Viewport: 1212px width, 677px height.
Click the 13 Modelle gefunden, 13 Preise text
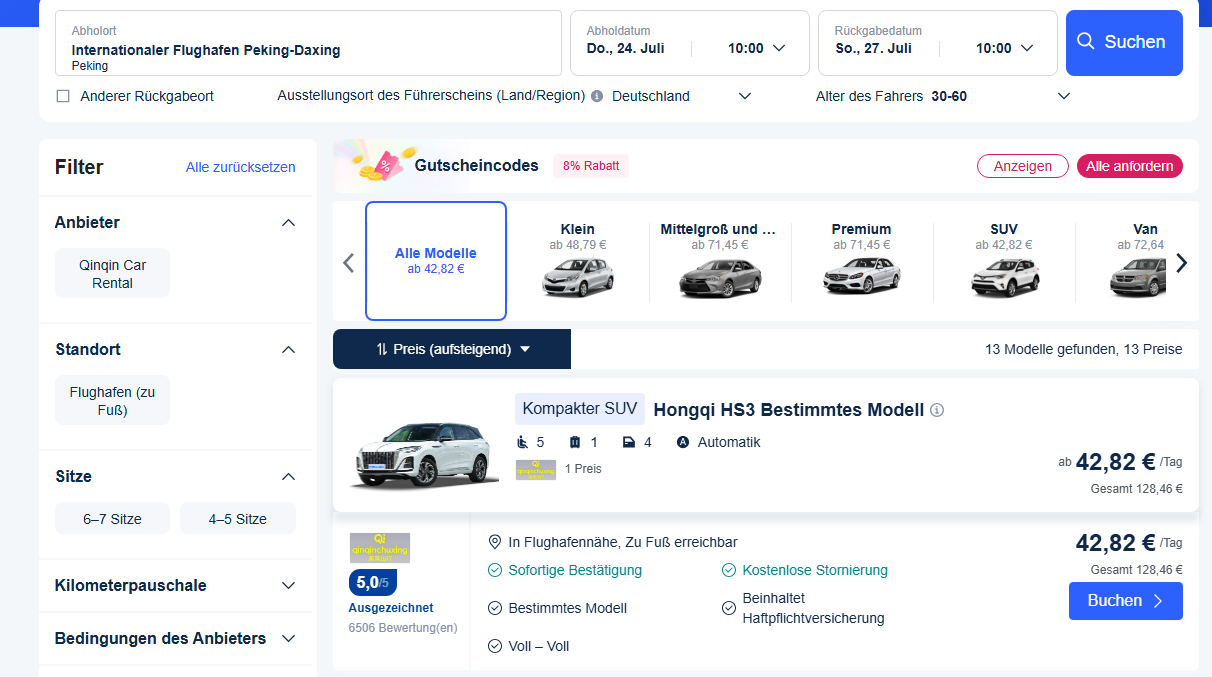[1084, 349]
